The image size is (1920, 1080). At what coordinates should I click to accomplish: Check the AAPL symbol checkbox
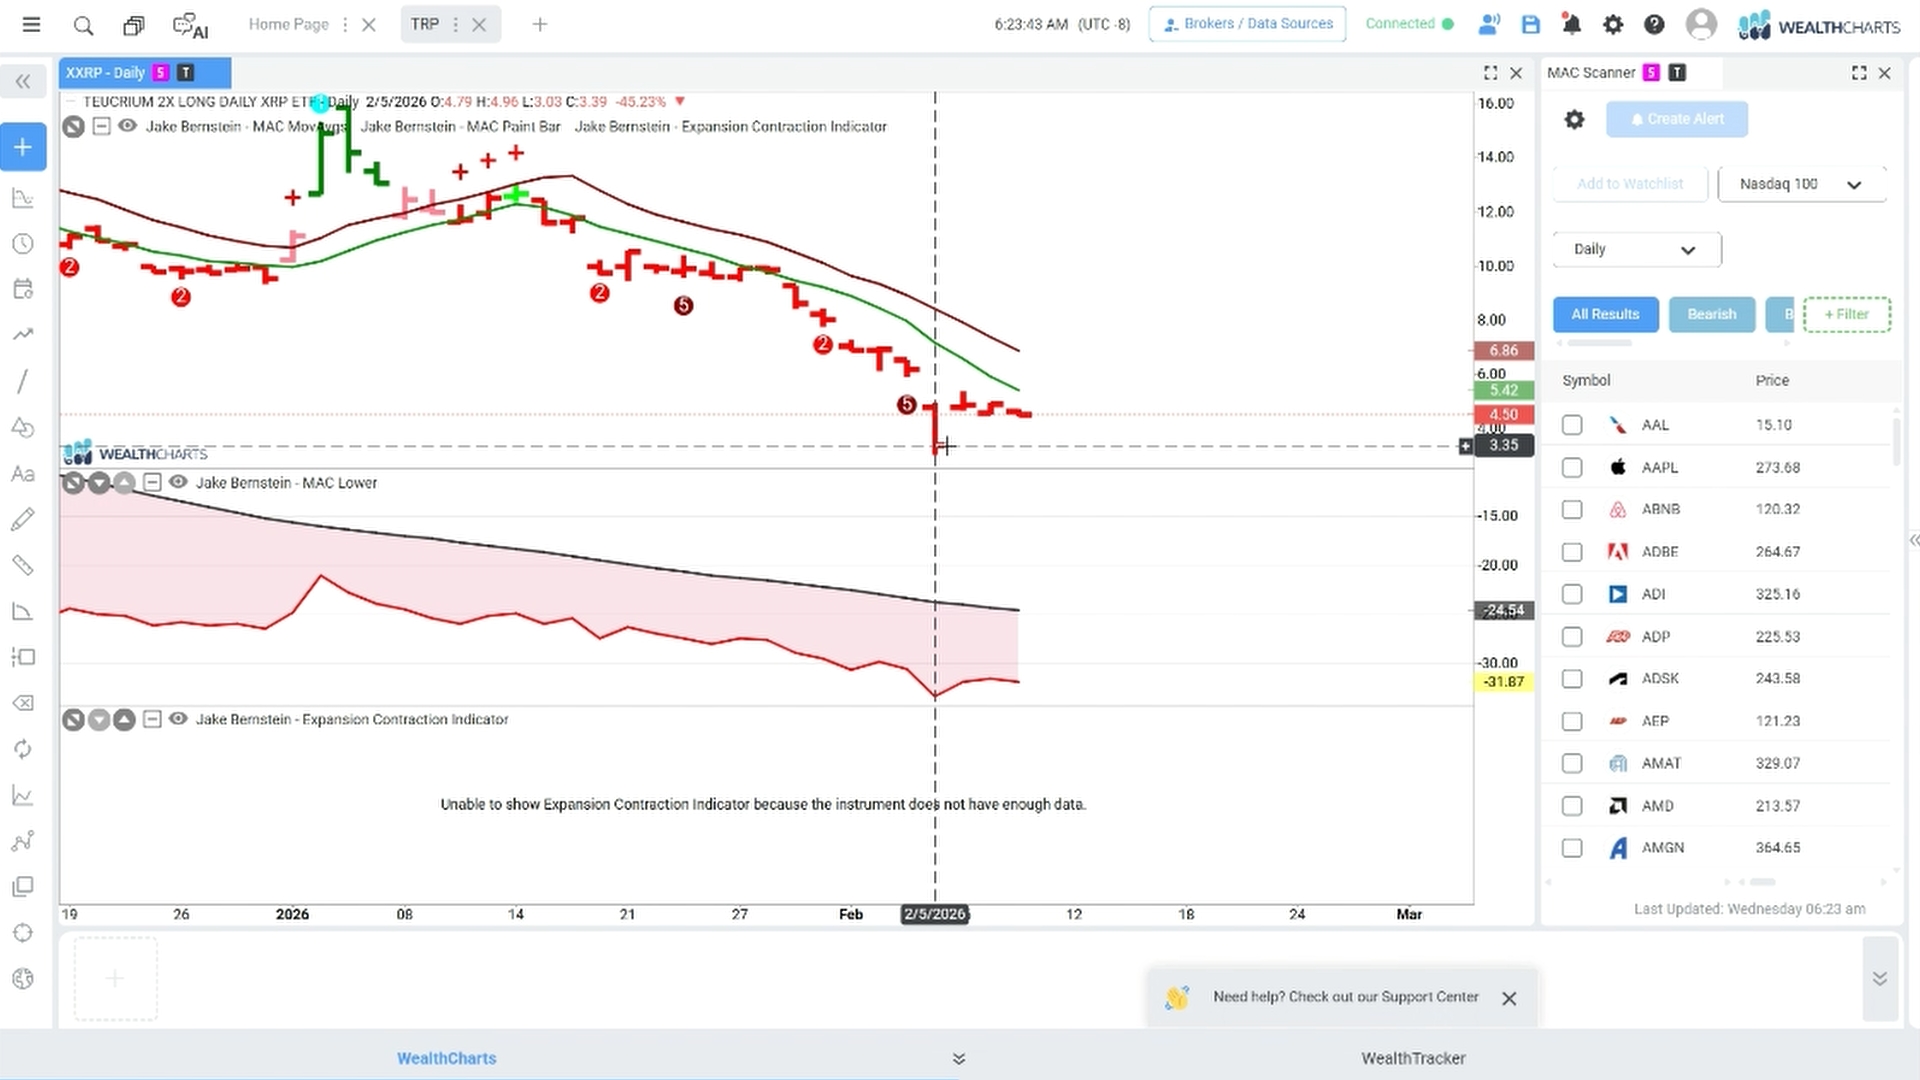[1572, 467]
